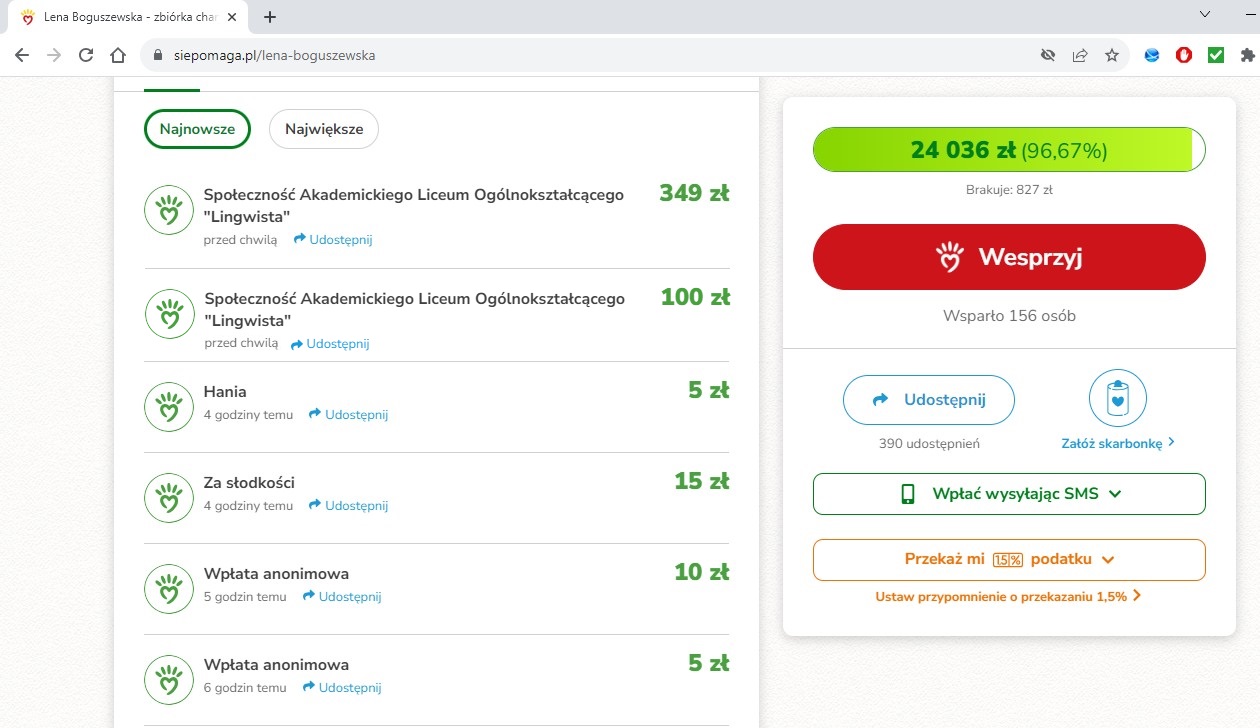The height and width of the screenshot is (728, 1260).
Task: Select the Lena Boguszewska browser tab
Action: click(130, 17)
